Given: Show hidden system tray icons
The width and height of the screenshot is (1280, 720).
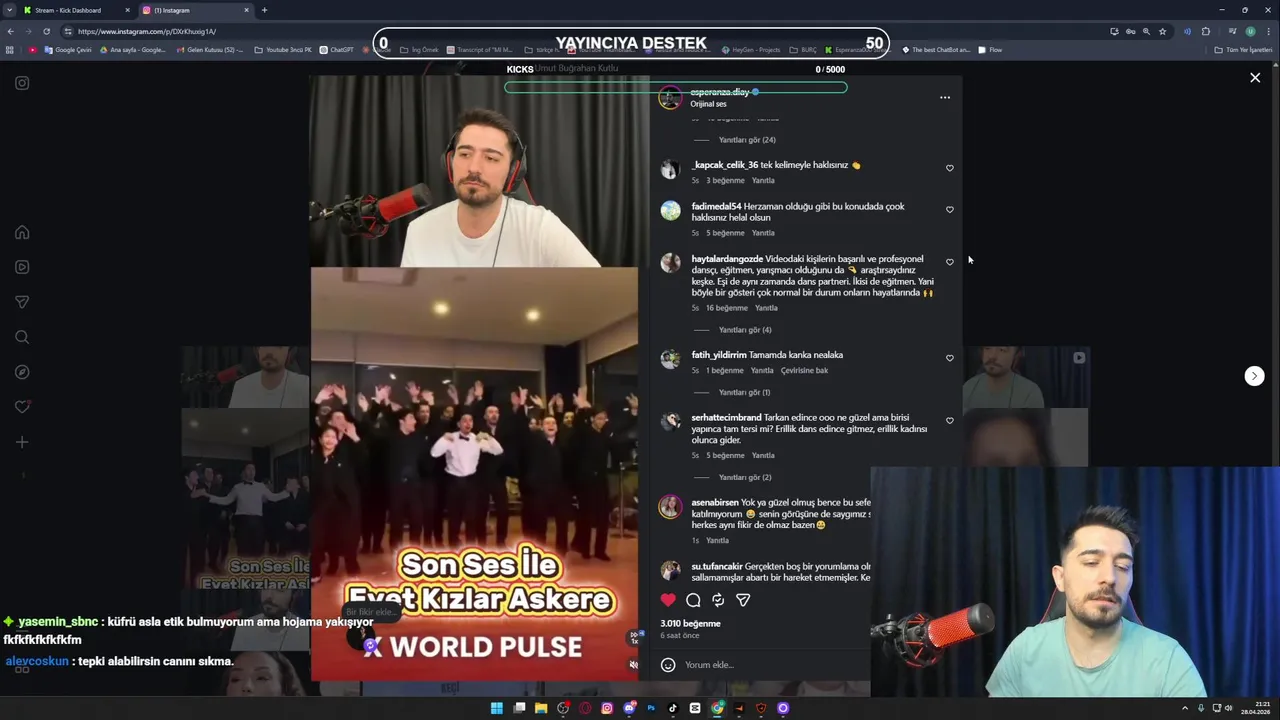Looking at the screenshot, I should (x=1185, y=708).
